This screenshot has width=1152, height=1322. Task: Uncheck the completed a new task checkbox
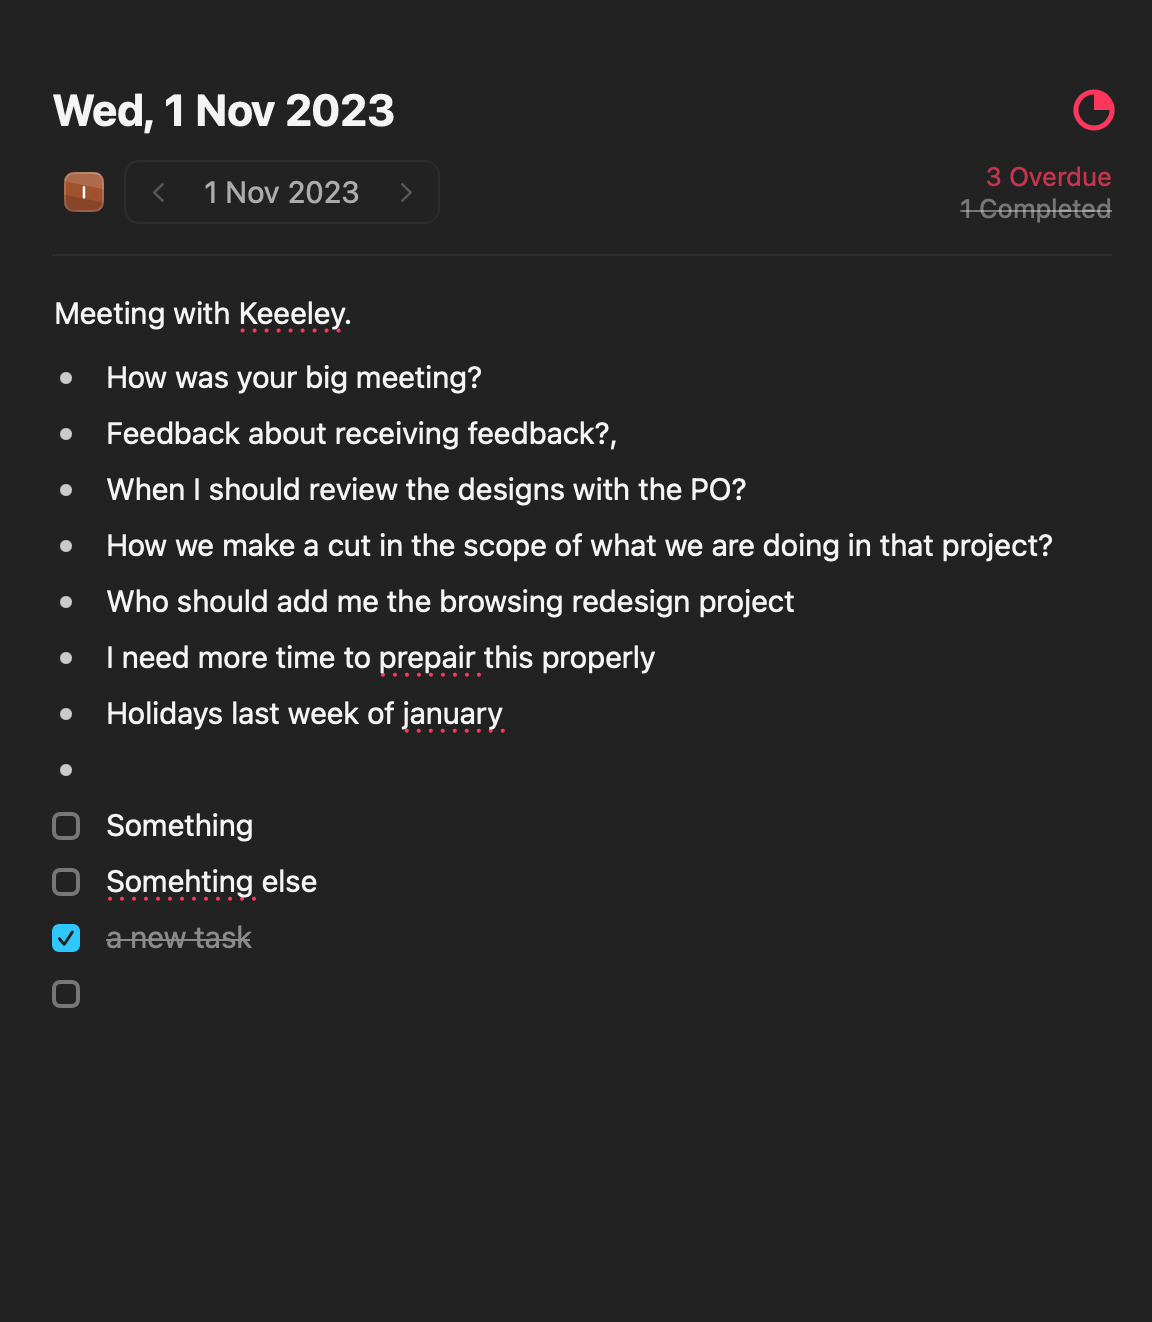66,938
